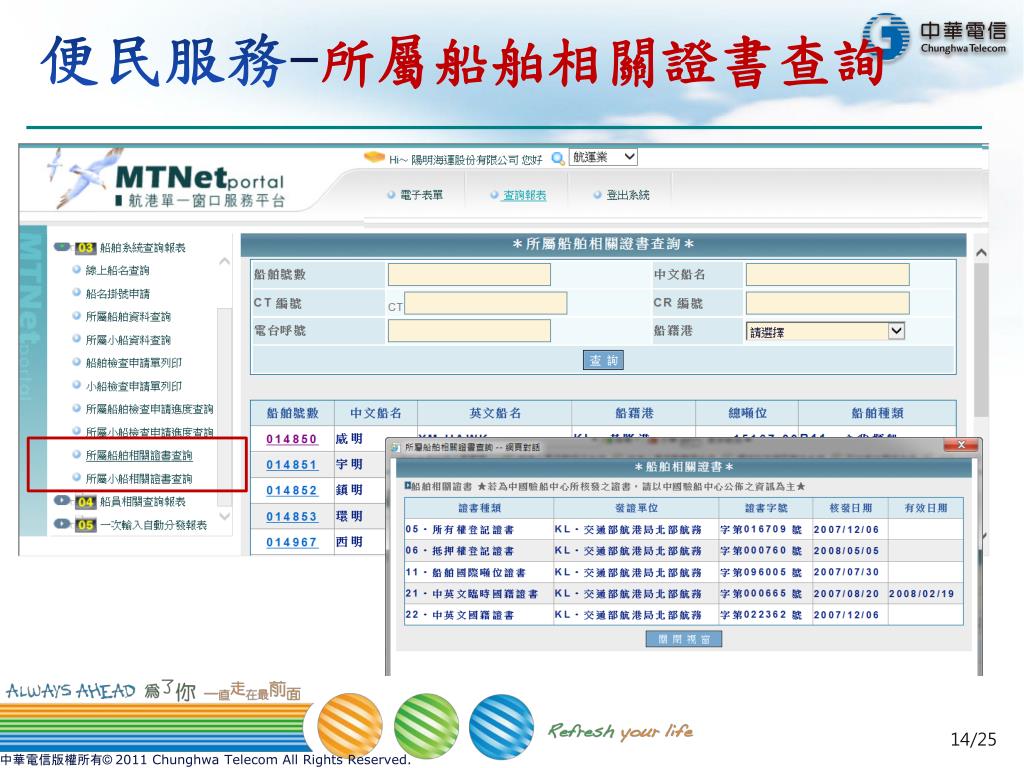Select 登出系統 to log out
Viewport: 1024px width, 768px height.
(628, 195)
